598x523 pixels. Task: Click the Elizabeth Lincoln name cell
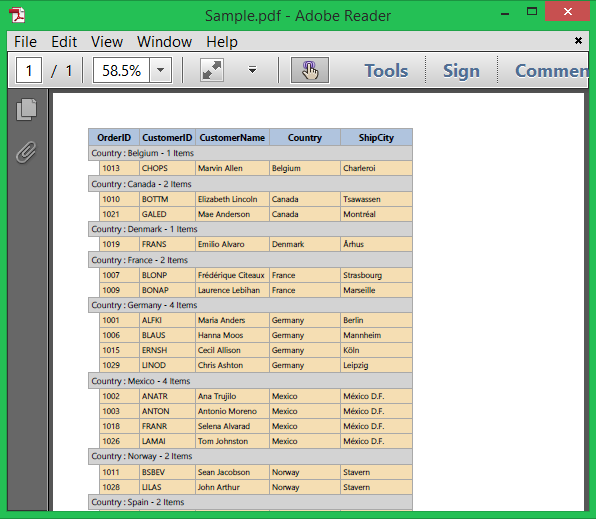(x=232, y=200)
